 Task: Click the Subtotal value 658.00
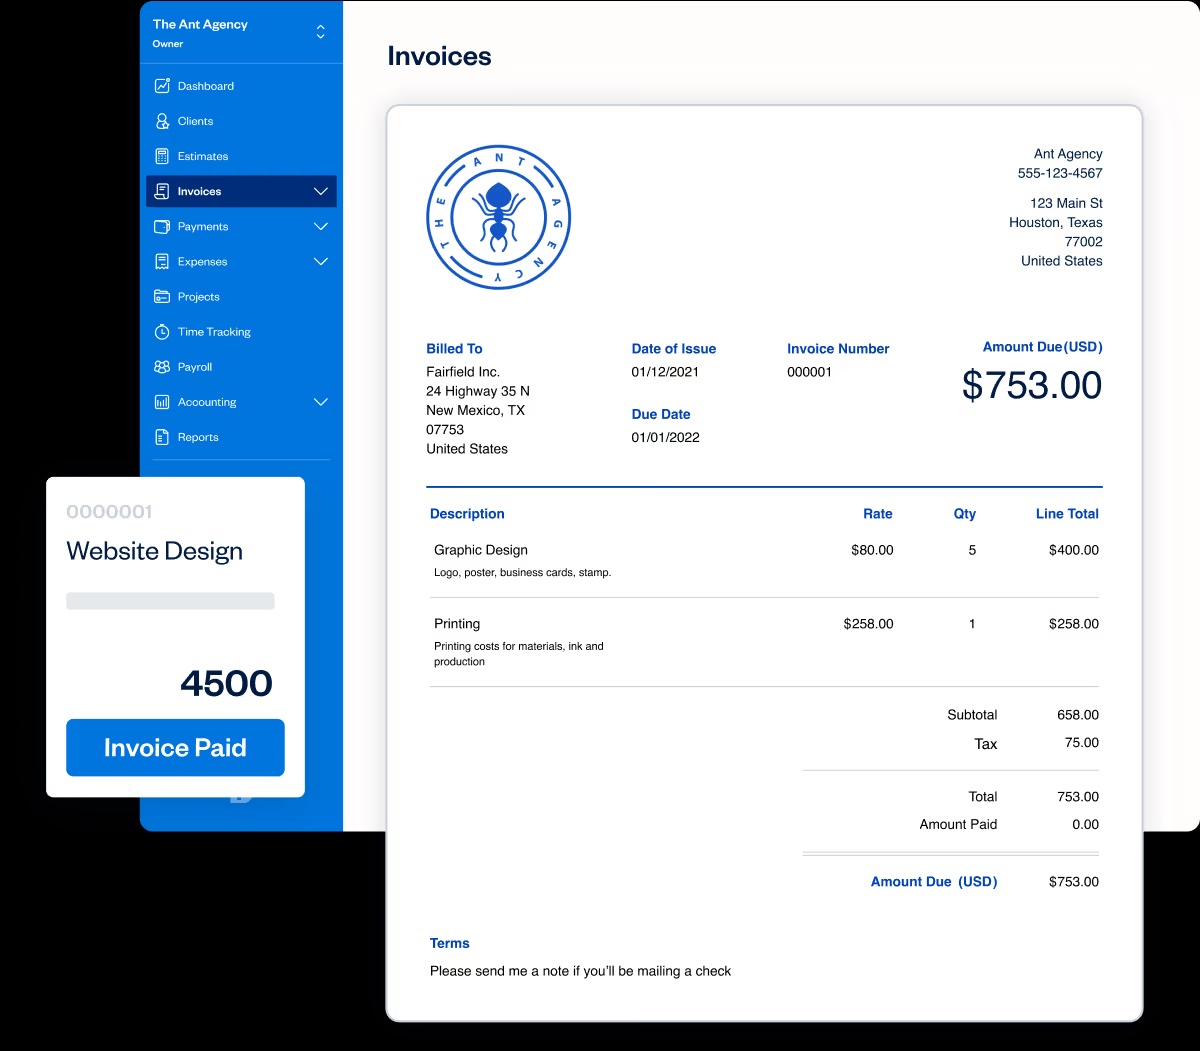click(1078, 715)
